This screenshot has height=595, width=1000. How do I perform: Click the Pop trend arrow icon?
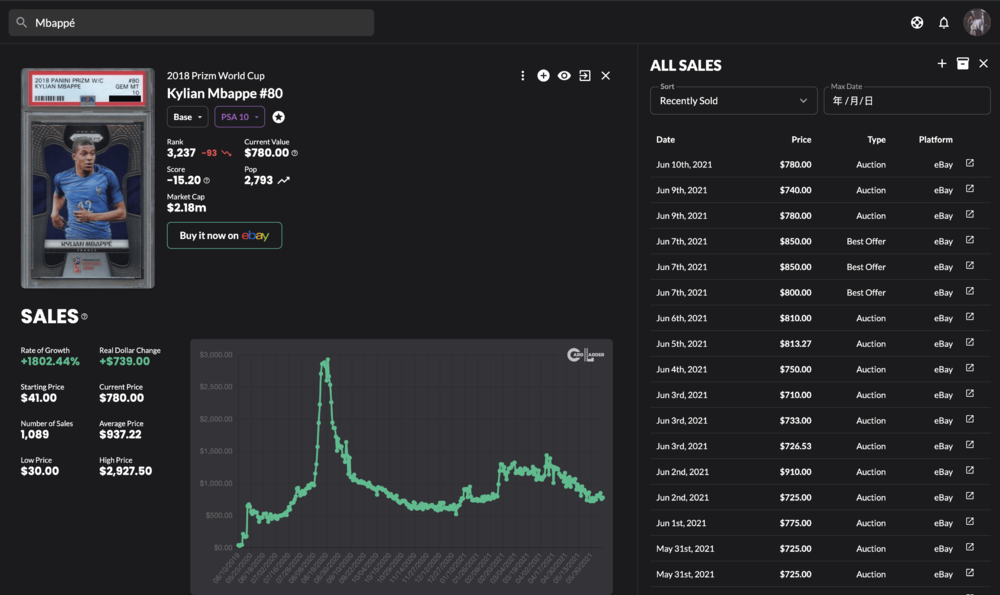pos(284,180)
